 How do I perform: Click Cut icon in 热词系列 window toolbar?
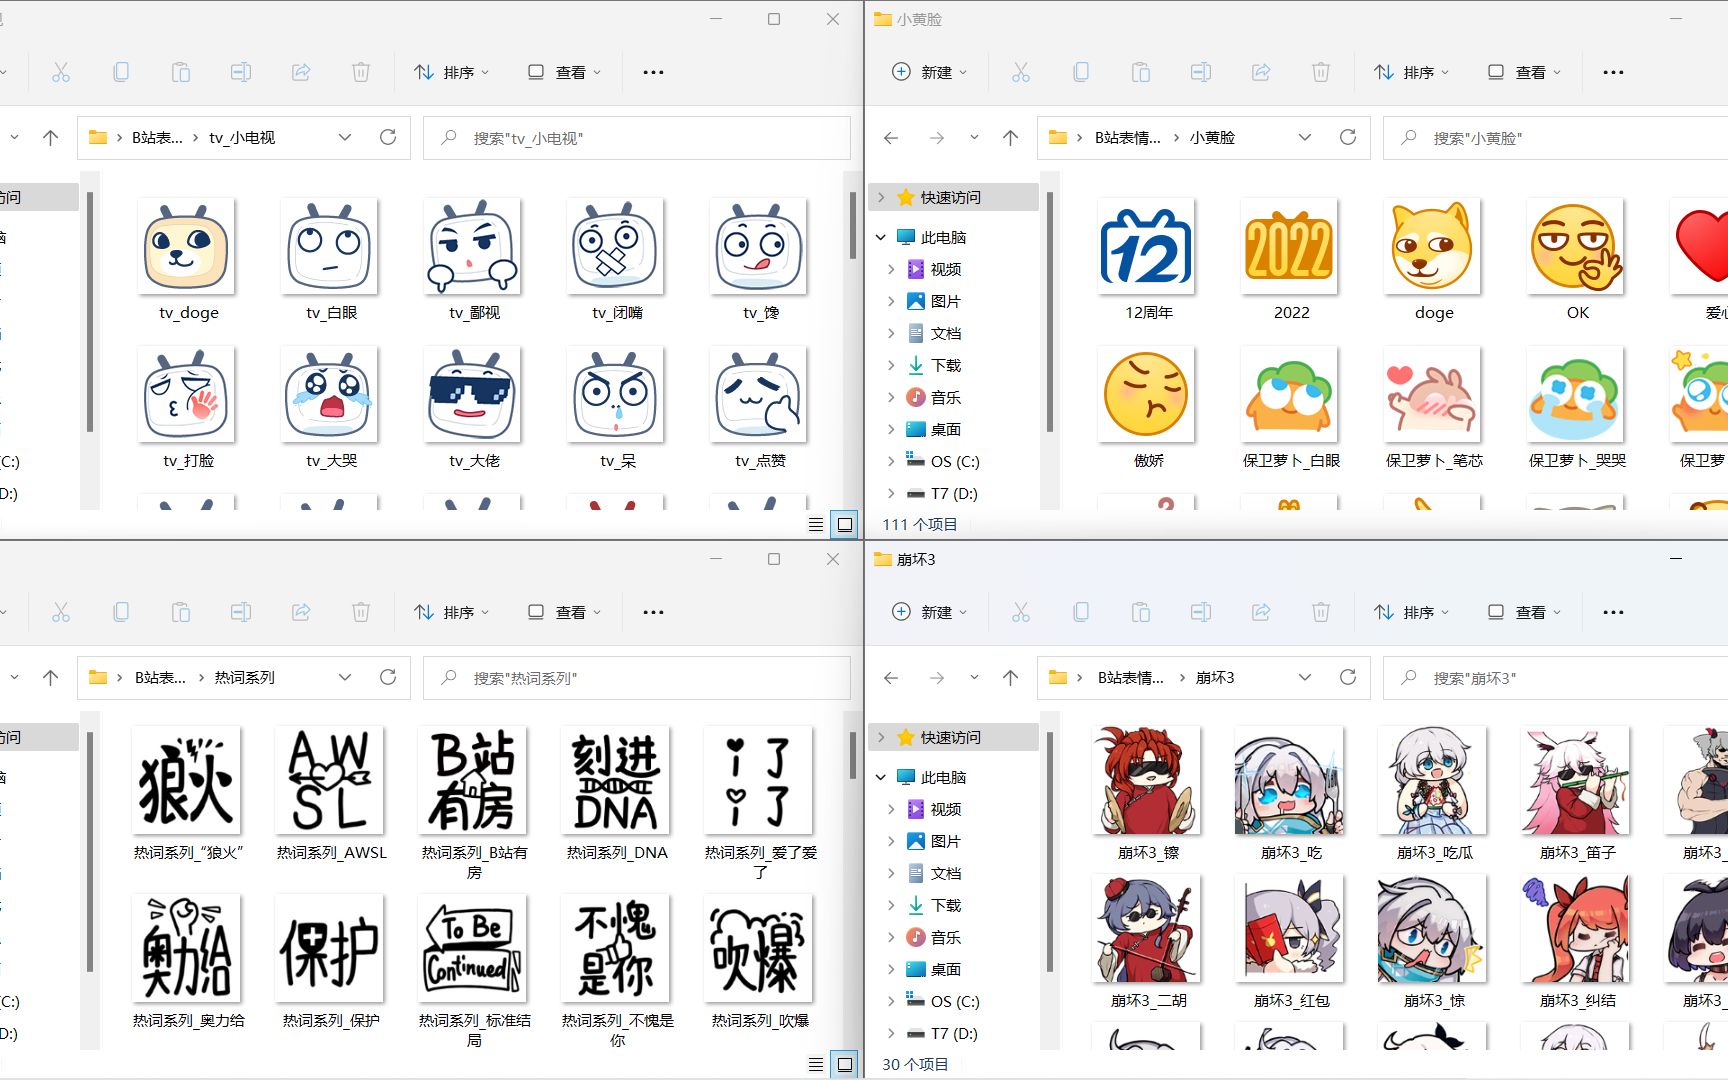[61, 612]
